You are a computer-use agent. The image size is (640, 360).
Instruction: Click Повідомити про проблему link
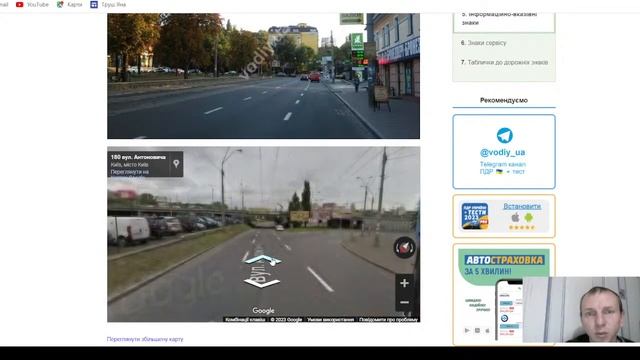[388, 320]
